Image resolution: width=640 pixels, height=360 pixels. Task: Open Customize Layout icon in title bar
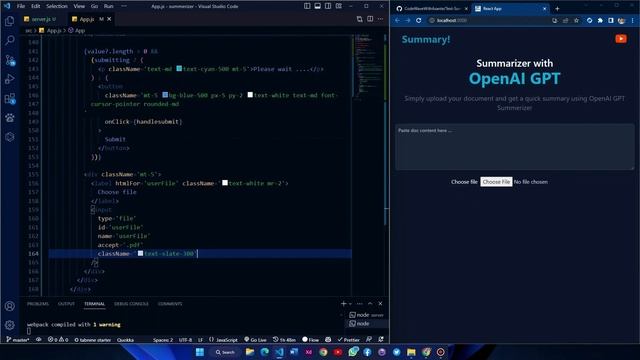(x=339, y=6)
